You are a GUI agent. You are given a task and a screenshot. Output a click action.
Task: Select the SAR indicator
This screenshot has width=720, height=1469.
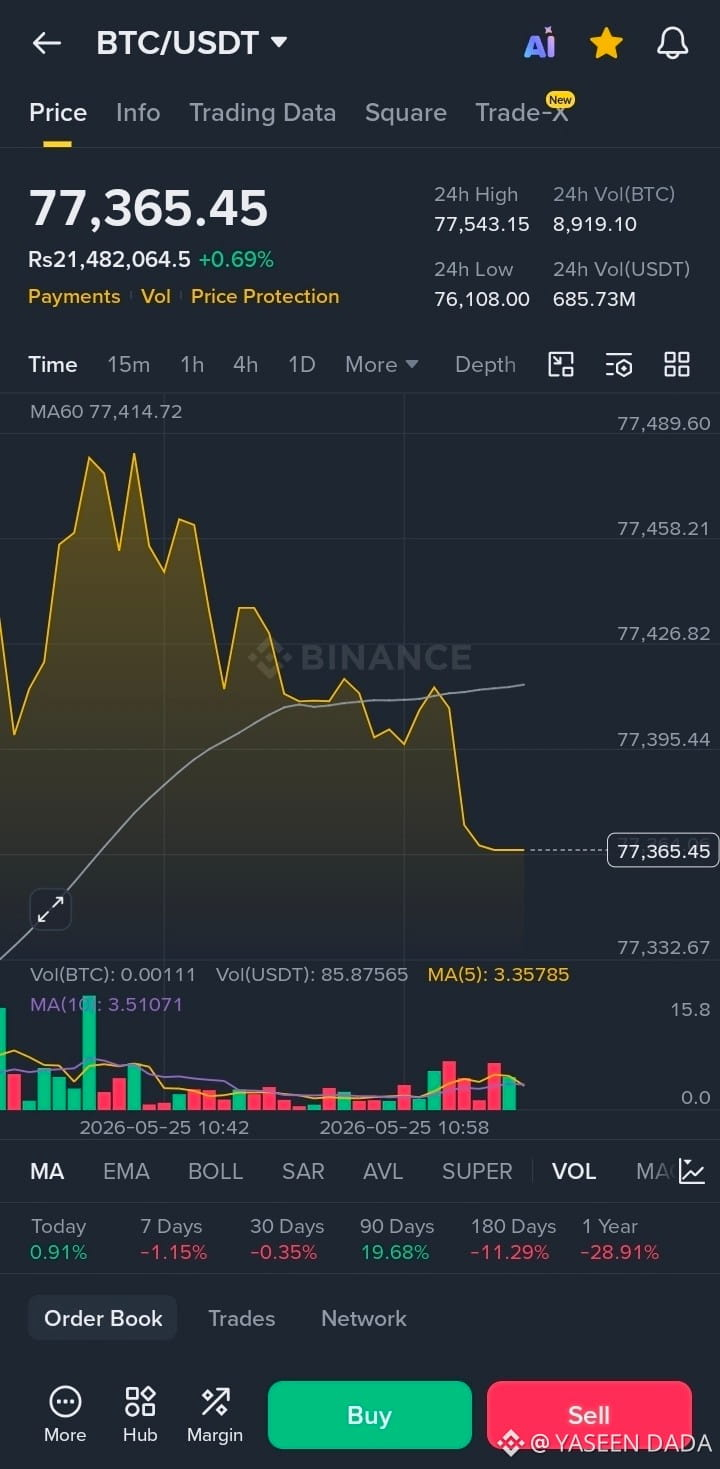click(303, 1171)
